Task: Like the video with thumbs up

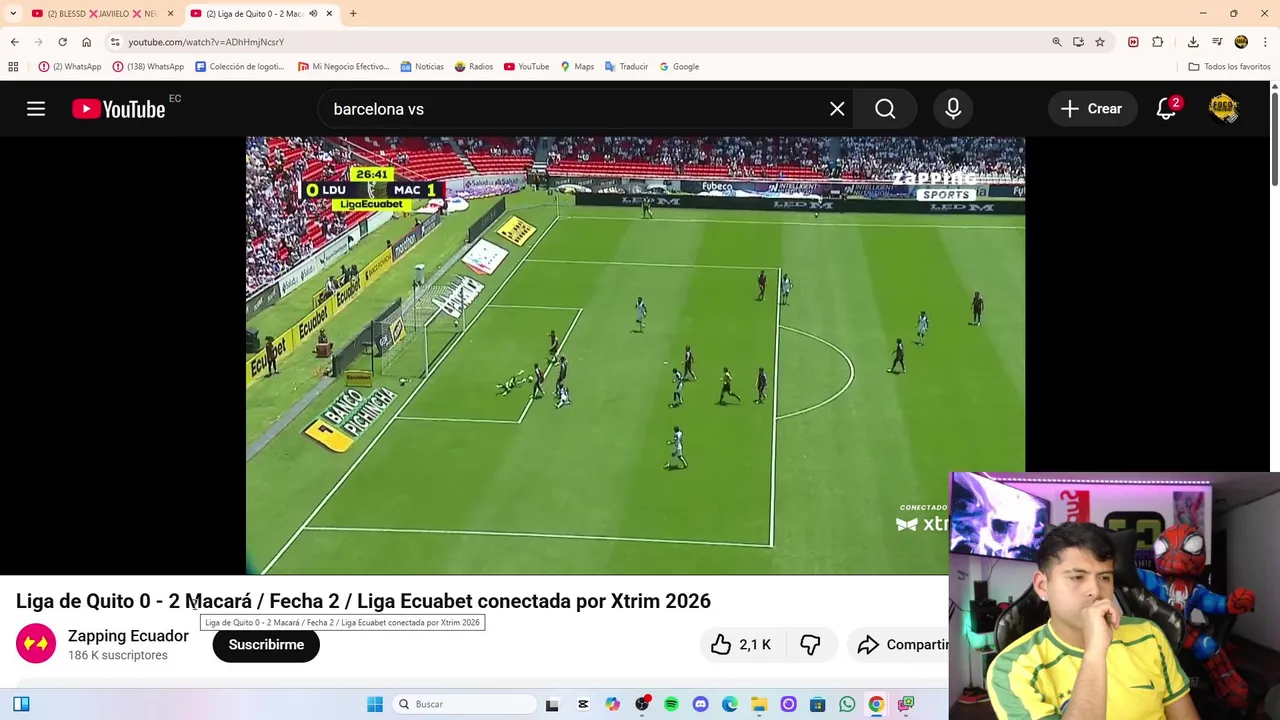Action: [x=740, y=645]
